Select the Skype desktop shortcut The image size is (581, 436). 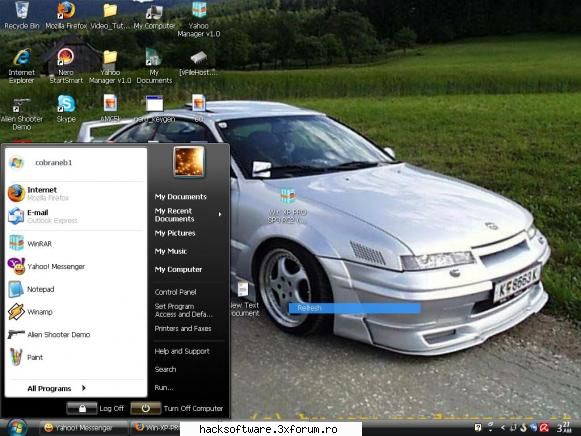coord(66,108)
